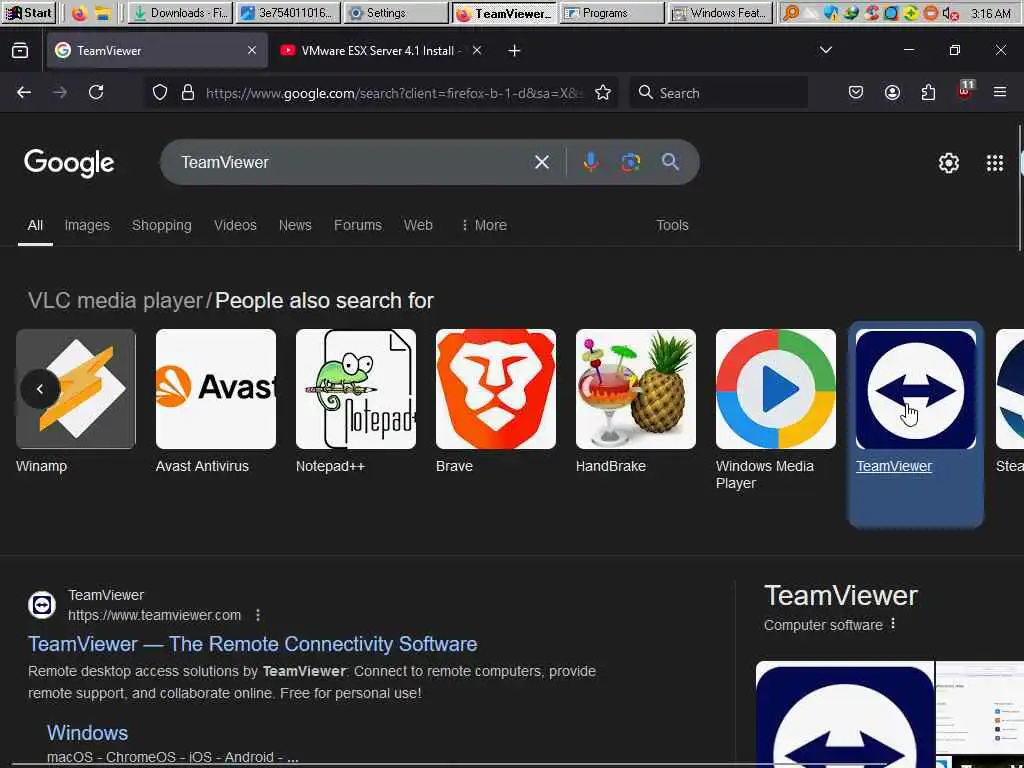Switch to the Programs taskbar window
Viewport: 1024px width, 768px height.
pyautogui.click(x=612, y=13)
